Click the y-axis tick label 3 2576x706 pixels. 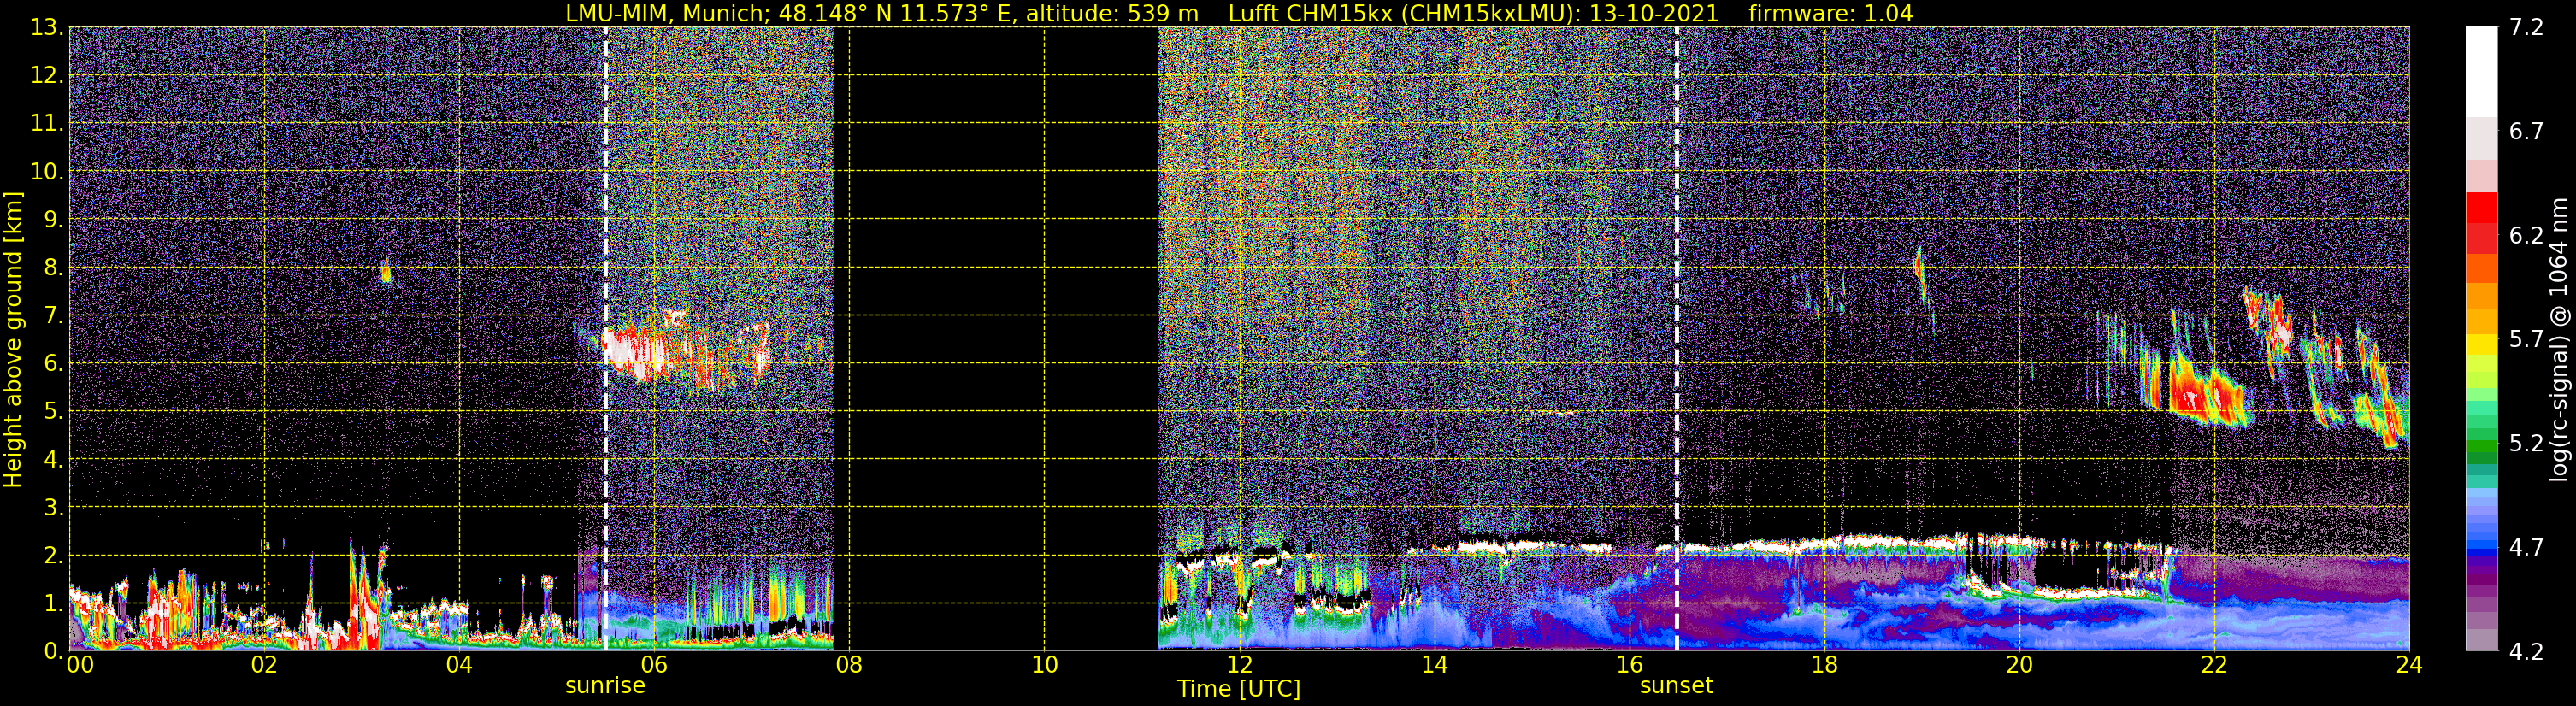pyautogui.click(x=52, y=507)
